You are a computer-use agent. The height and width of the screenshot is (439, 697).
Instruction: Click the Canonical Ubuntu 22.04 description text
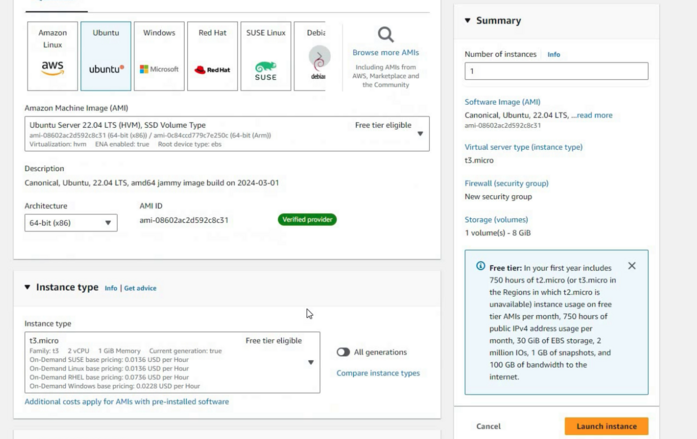(x=152, y=183)
